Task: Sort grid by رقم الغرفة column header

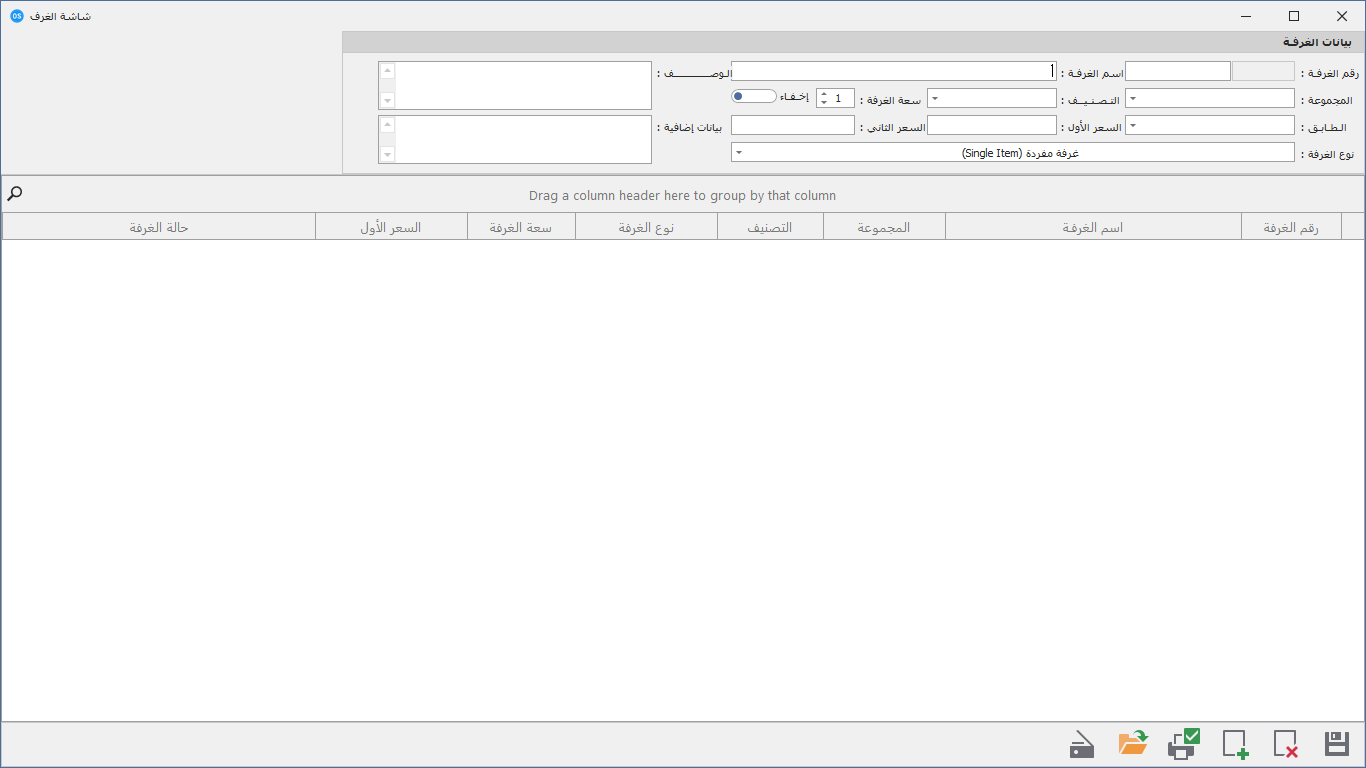Action: click(x=1291, y=227)
